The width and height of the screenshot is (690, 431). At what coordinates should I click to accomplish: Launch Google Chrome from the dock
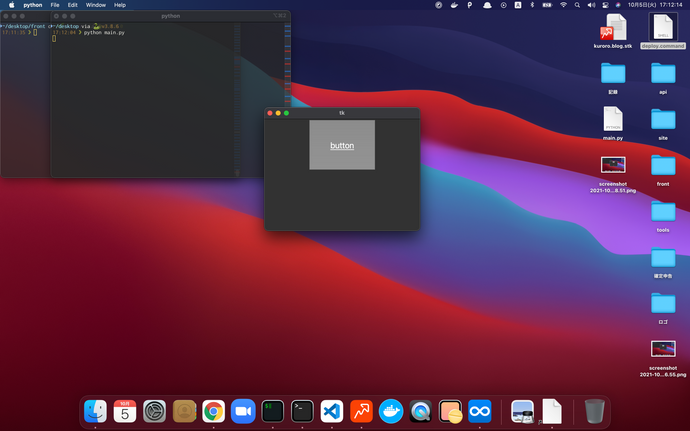pos(213,411)
